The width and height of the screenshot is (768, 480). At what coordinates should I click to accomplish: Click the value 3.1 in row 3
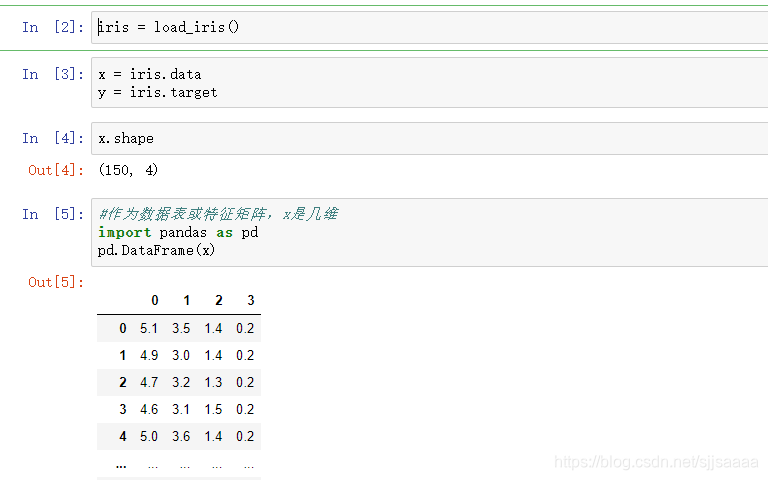click(x=181, y=409)
